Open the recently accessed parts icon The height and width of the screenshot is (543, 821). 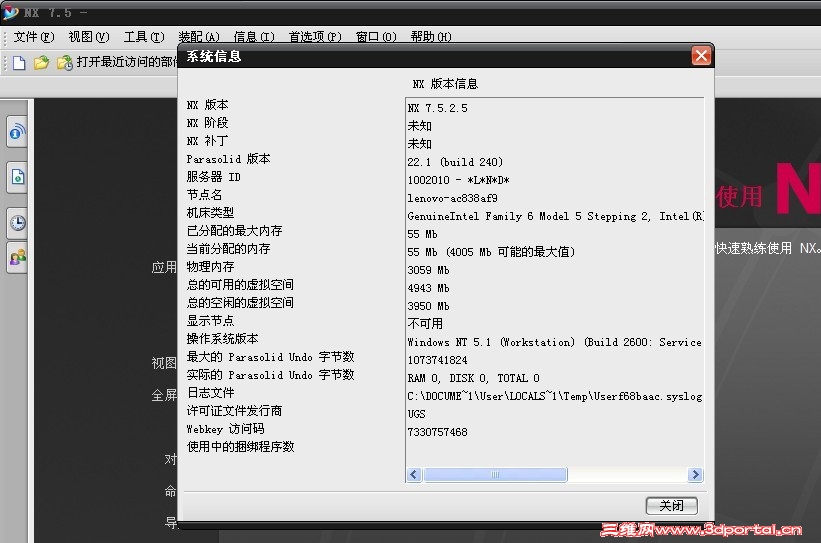pos(64,63)
